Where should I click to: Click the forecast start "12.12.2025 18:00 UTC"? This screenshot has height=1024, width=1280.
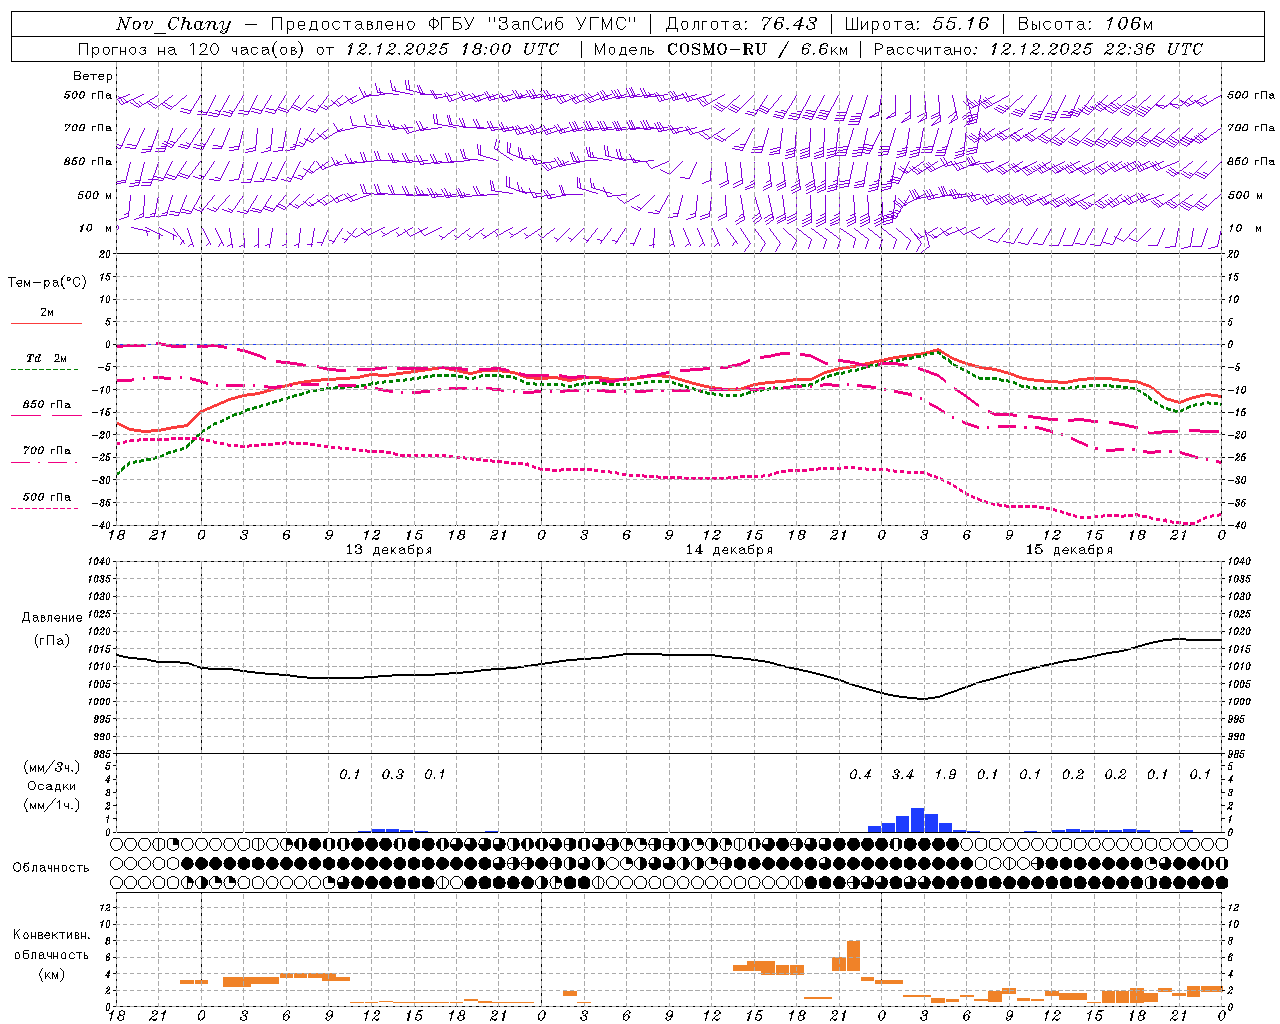coord(452,49)
